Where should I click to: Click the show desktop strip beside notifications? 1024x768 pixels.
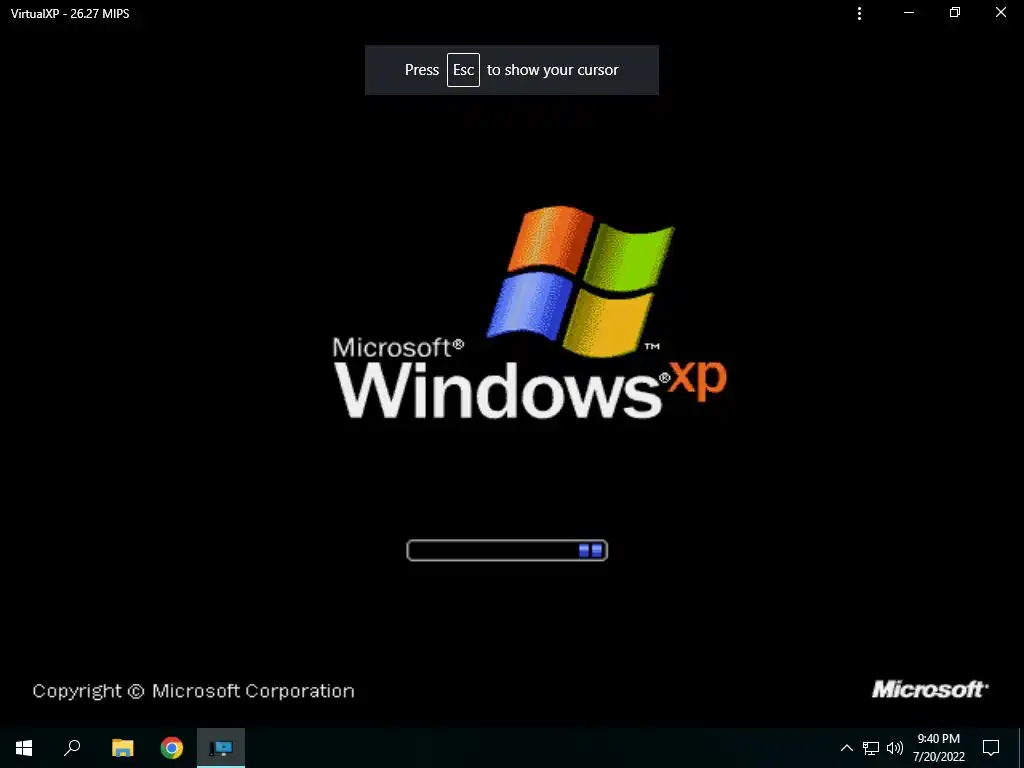click(1021, 748)
